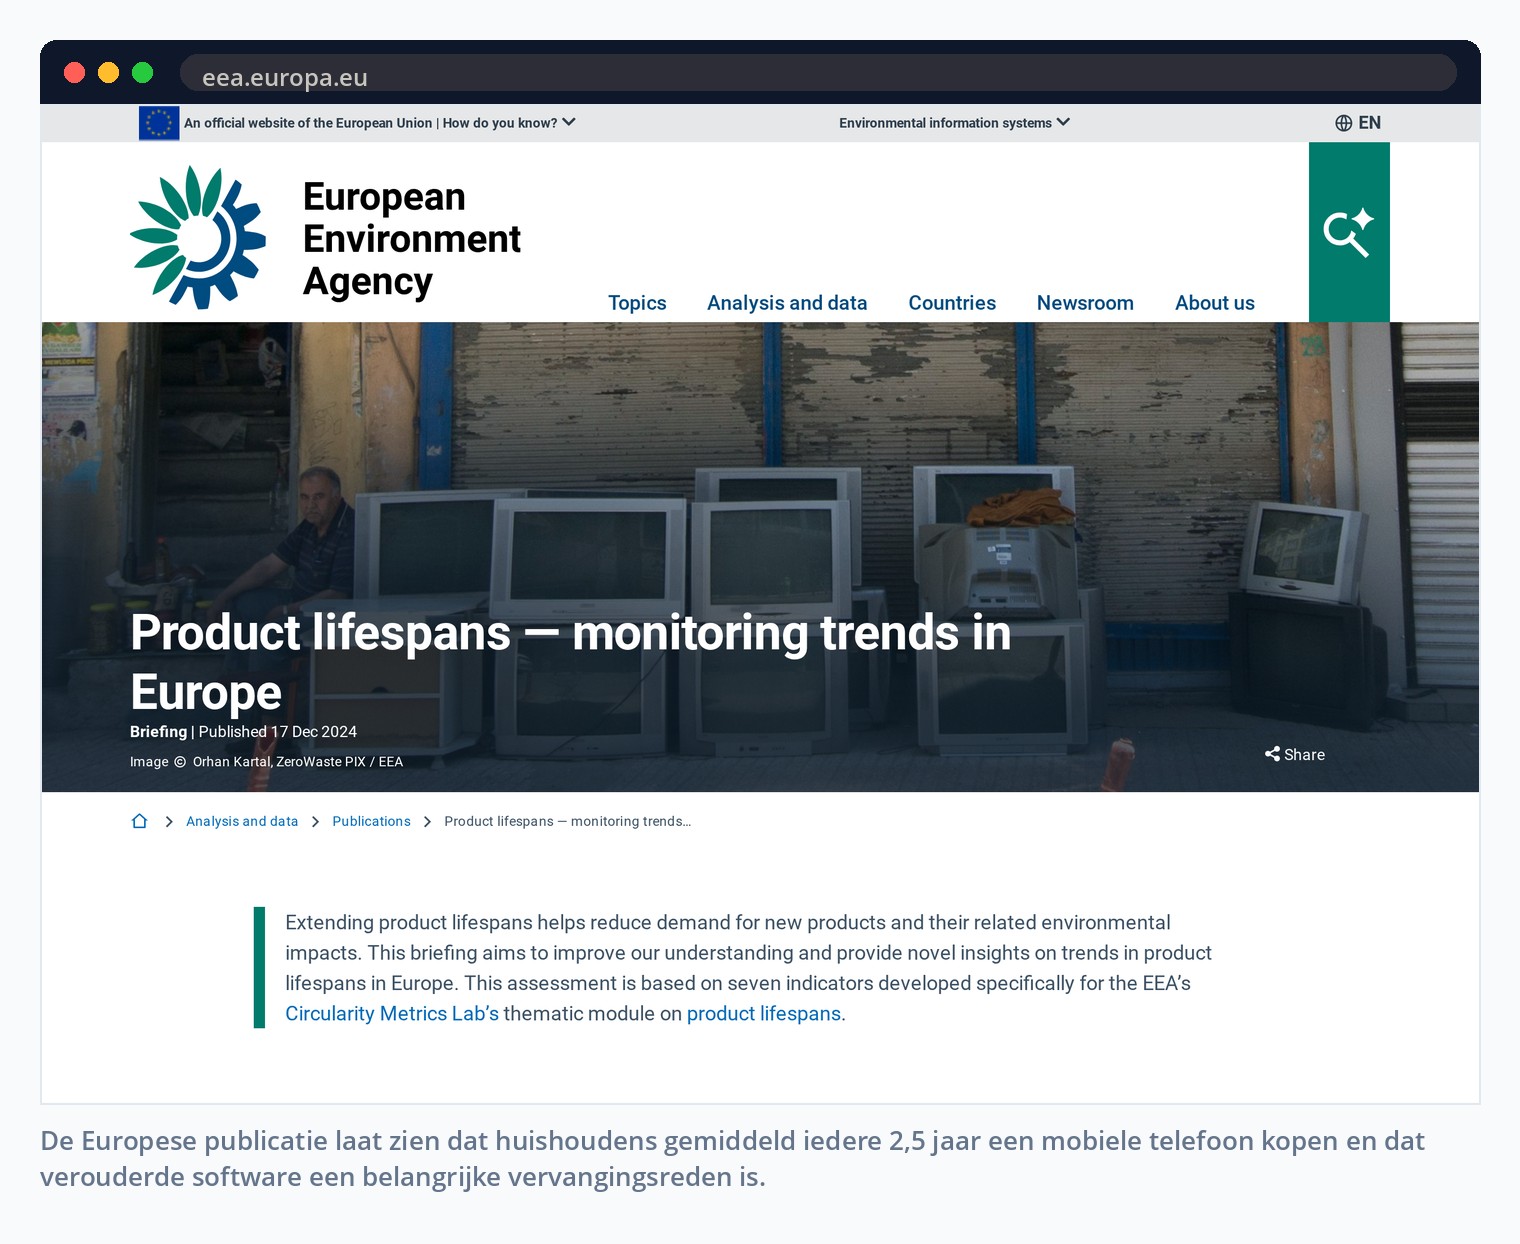Click 'Publications' breadcrumb link
The image size is (1520, 1244).
point(371,821)
